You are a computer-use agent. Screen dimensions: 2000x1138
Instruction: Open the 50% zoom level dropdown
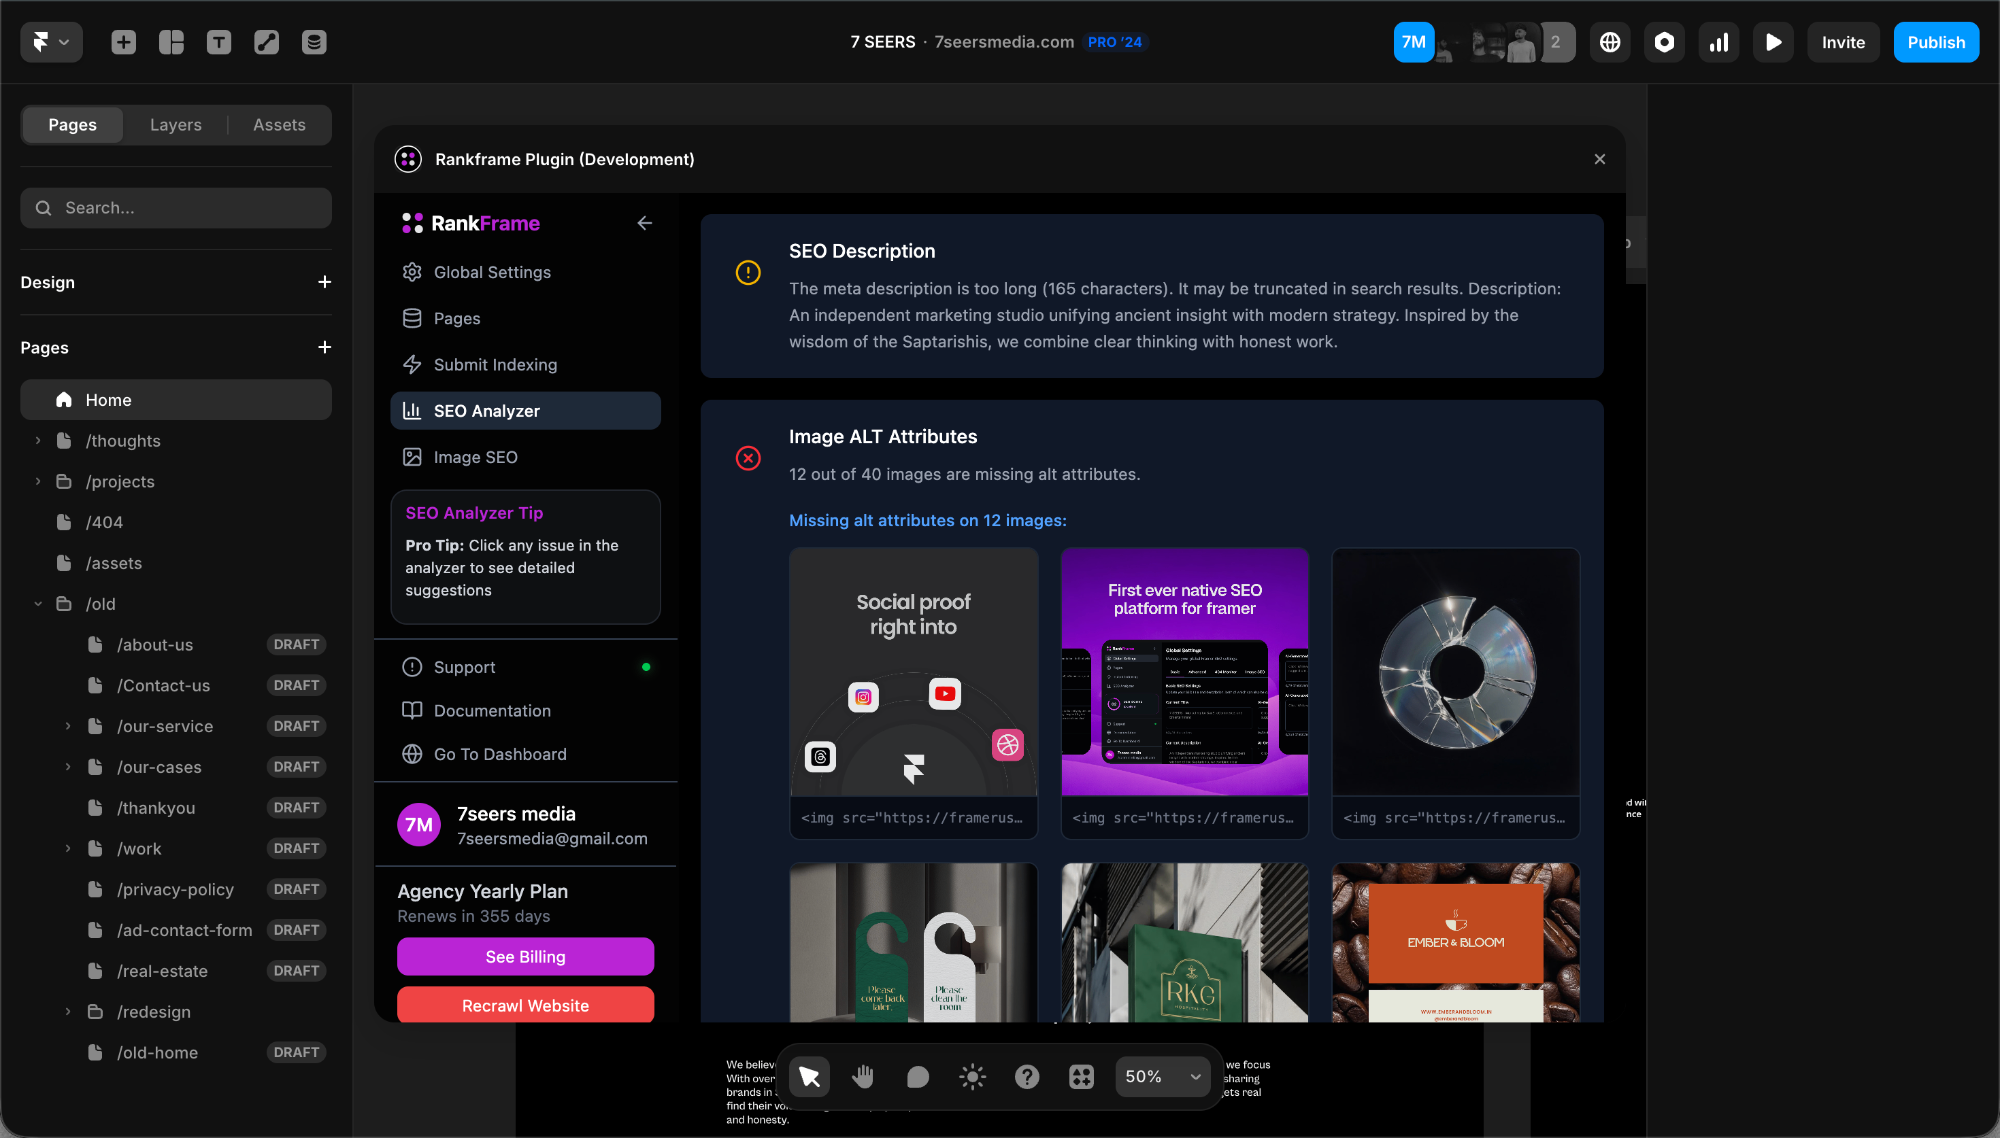(x=1161, y=1077)
